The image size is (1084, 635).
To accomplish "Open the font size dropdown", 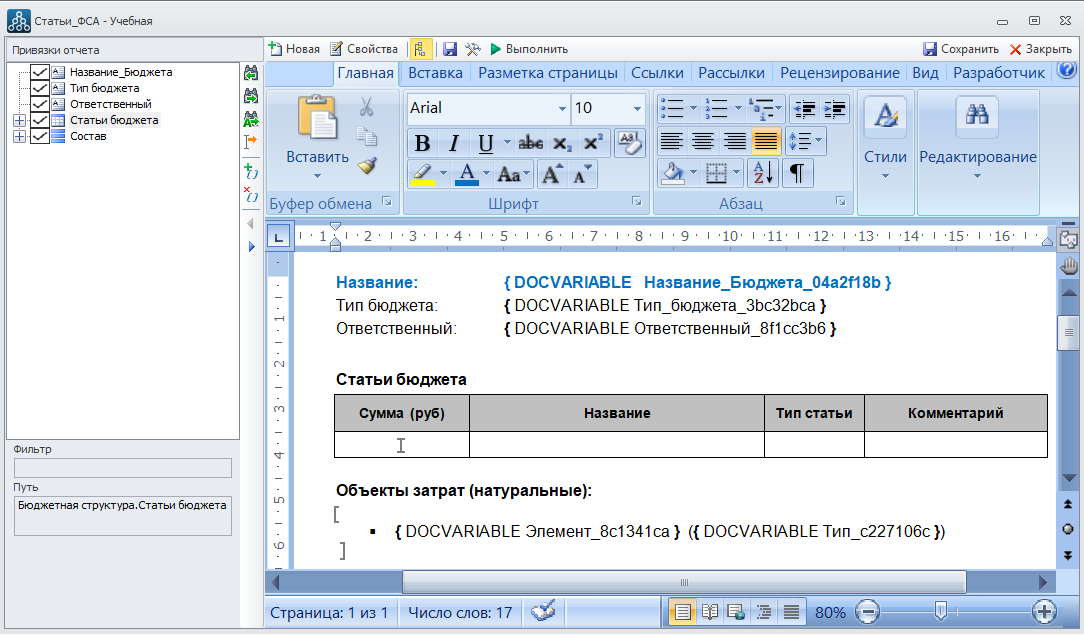I will click(637, 108).
